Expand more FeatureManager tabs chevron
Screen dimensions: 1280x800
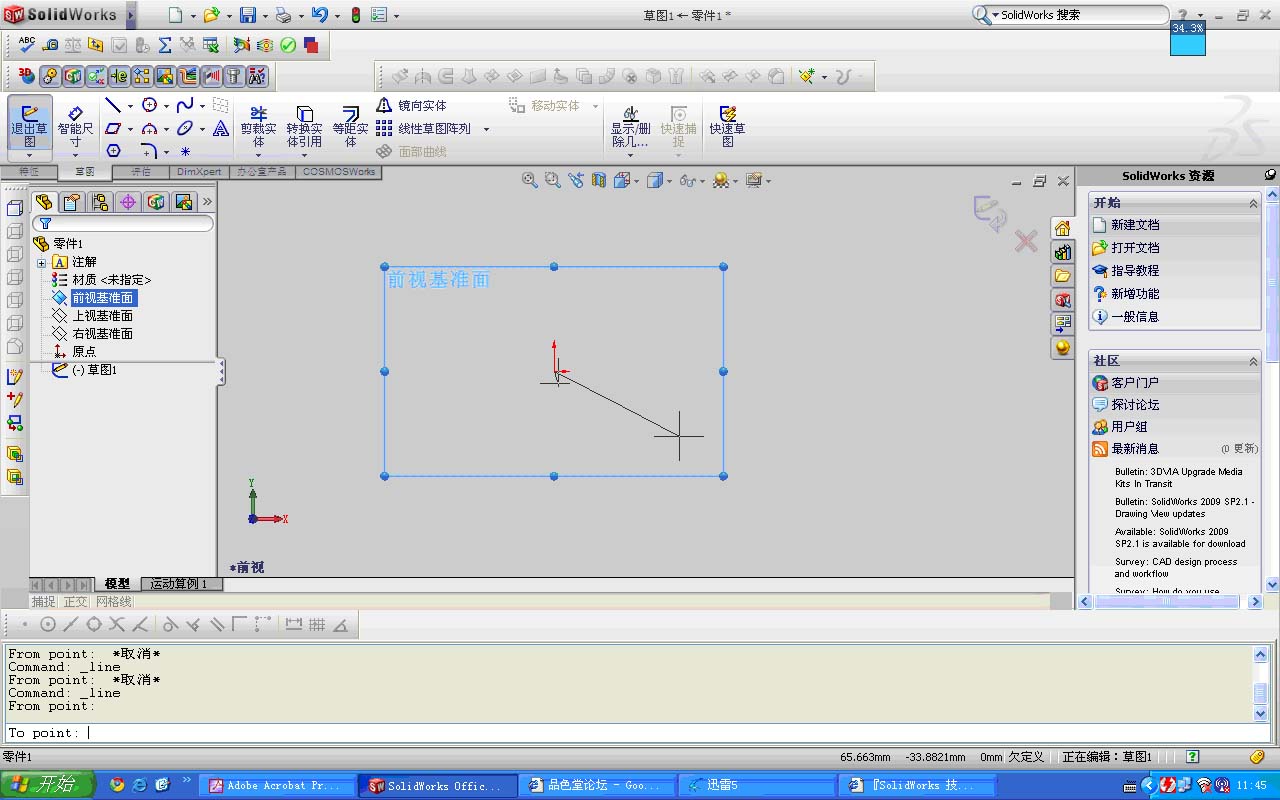(207, 202)
